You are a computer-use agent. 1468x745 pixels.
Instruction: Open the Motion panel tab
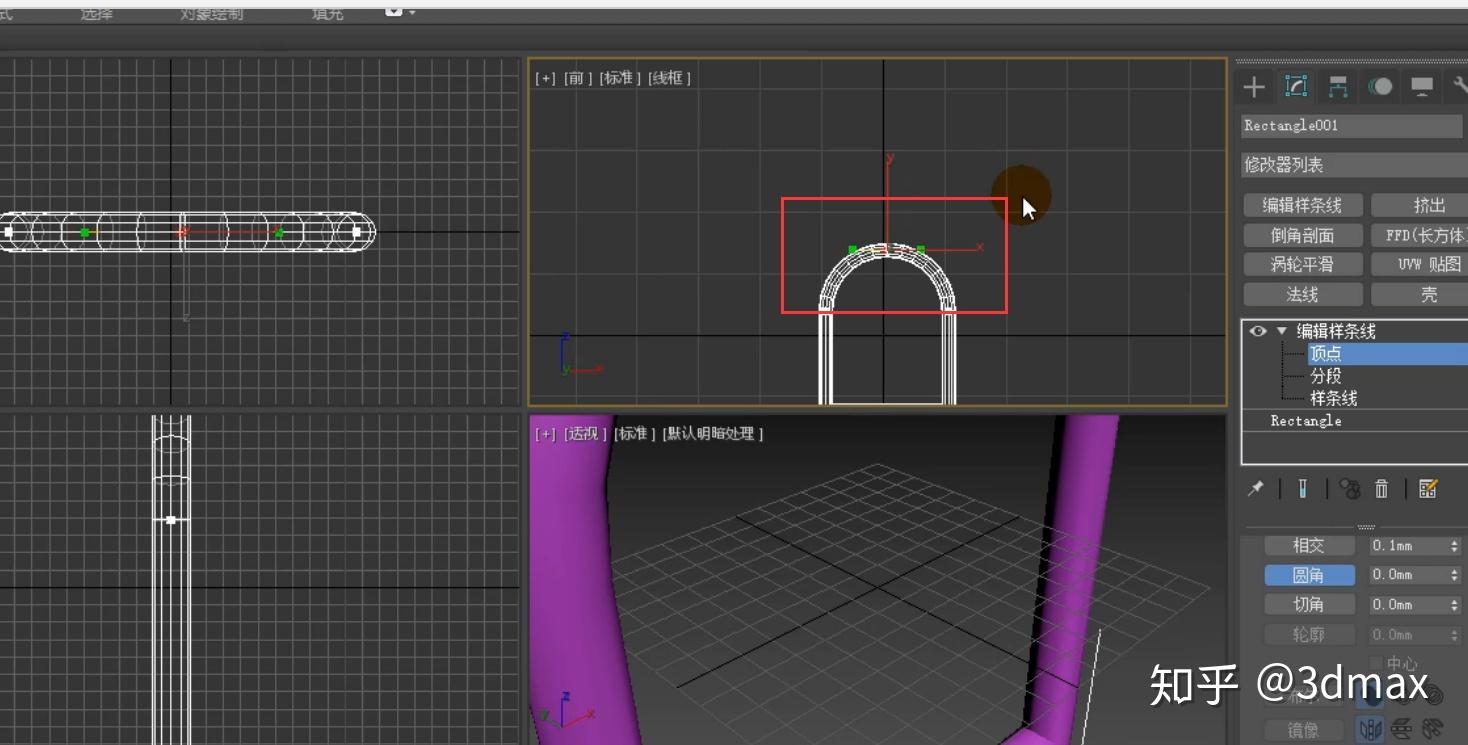click(1380, 87)
